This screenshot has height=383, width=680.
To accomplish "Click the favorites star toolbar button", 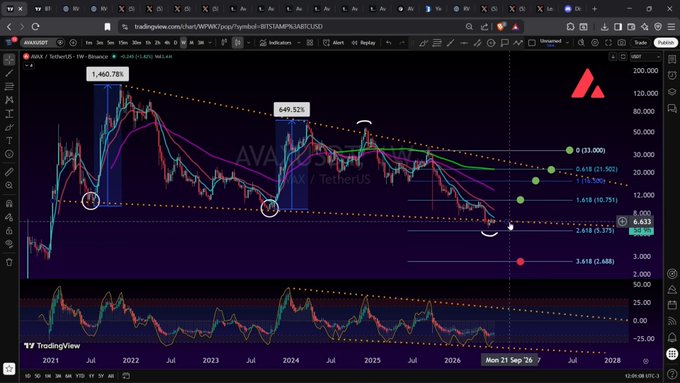I will click(x=9, y=369).
